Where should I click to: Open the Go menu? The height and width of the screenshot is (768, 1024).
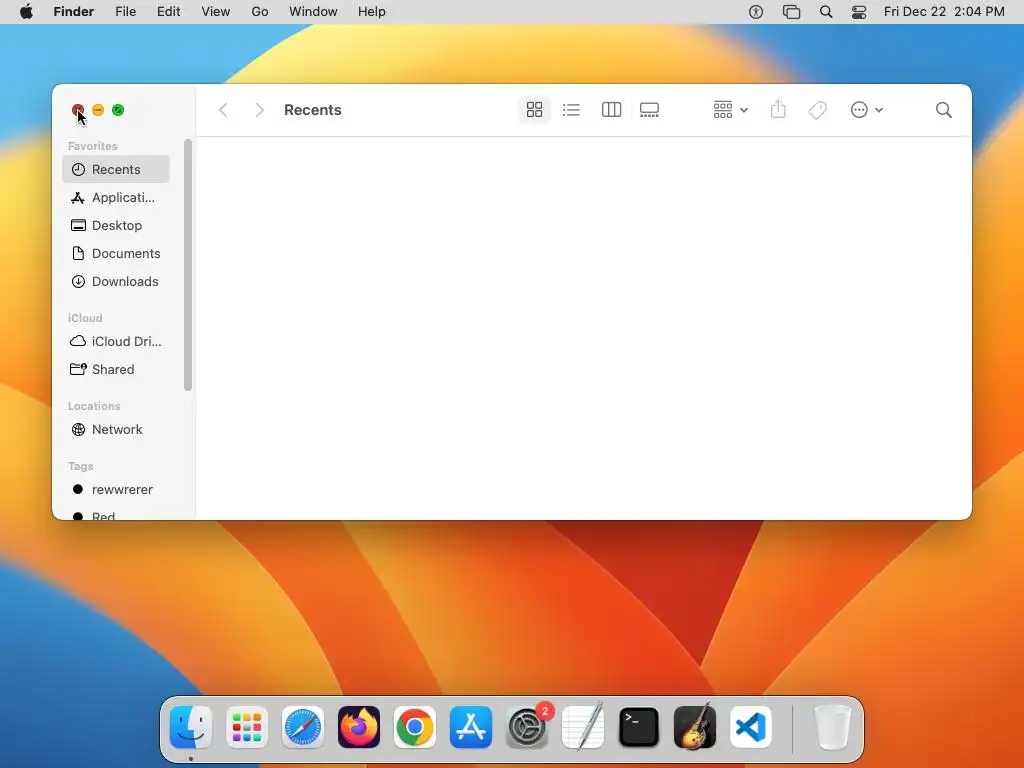260,12
